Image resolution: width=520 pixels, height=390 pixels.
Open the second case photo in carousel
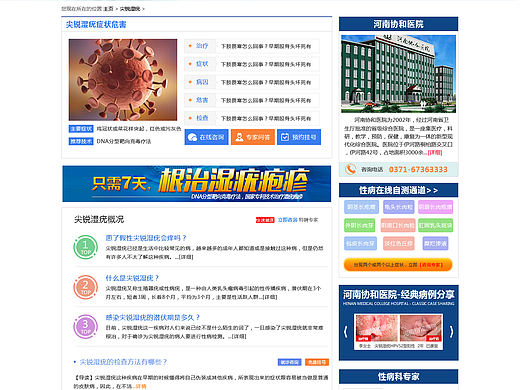[x=421, y=328]
